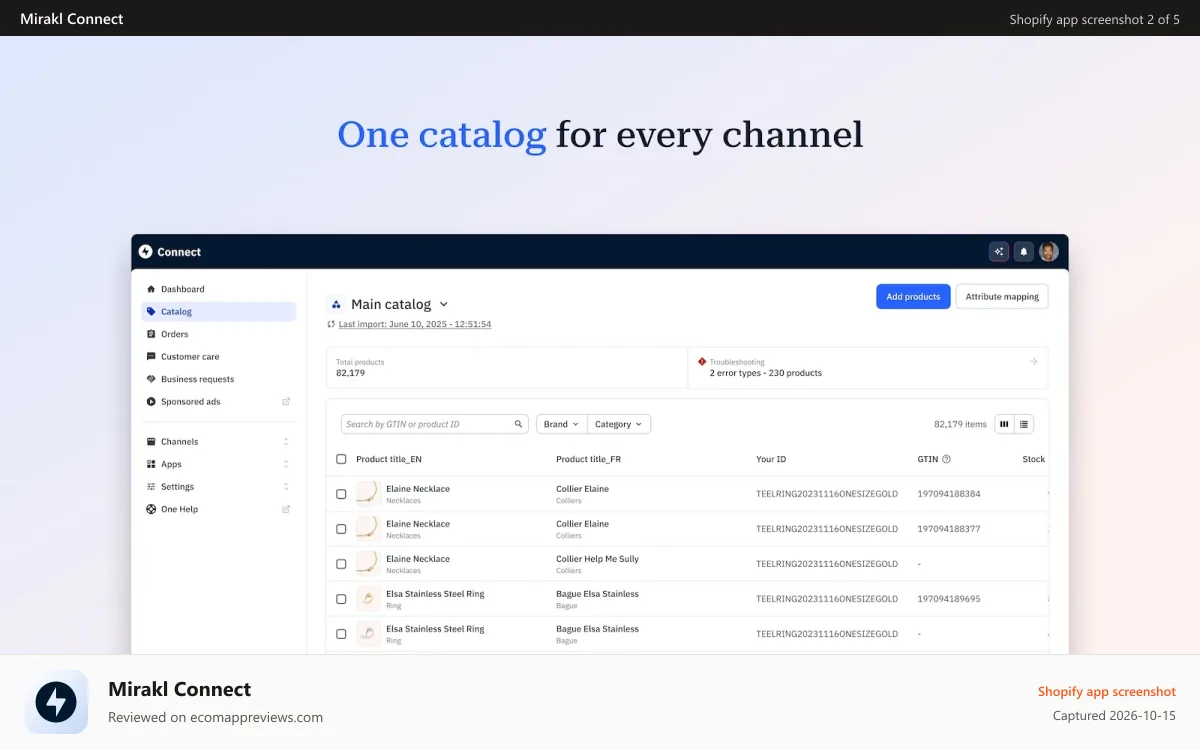Click GTIN value 197094189695
1200x750 pixels.
click(x=949, y=599)
